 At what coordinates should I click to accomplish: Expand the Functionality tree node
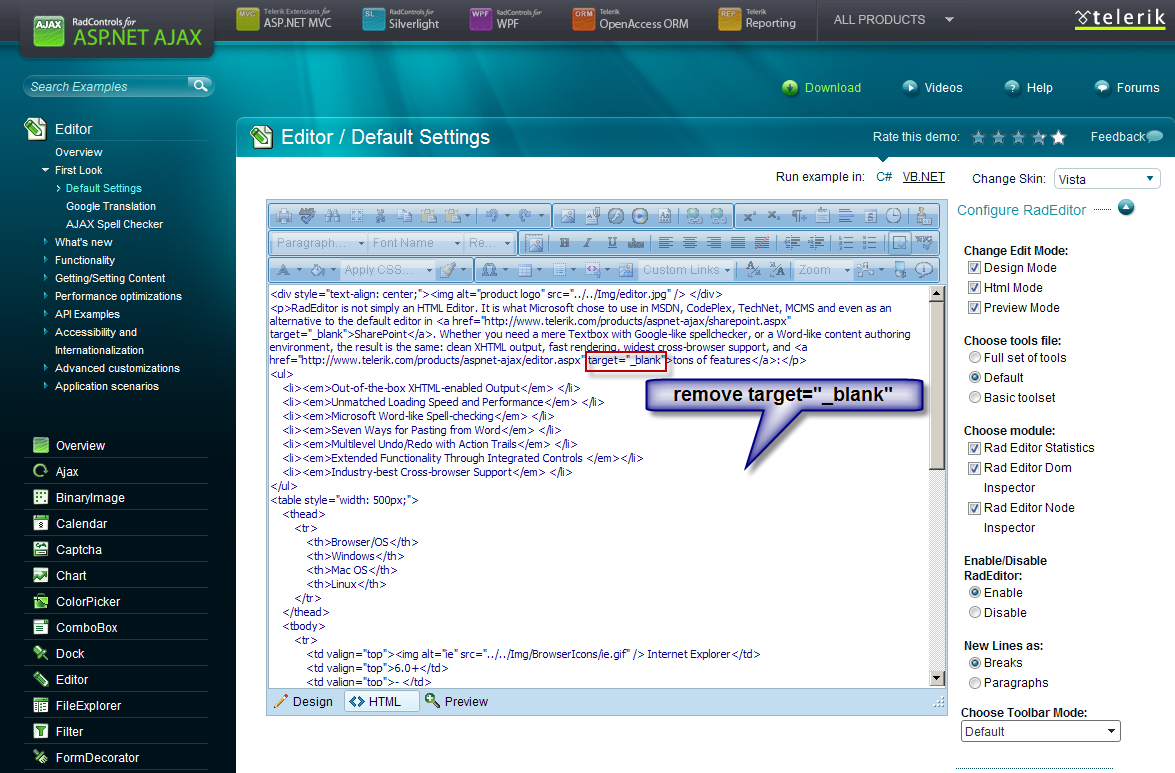pos(46,260)
